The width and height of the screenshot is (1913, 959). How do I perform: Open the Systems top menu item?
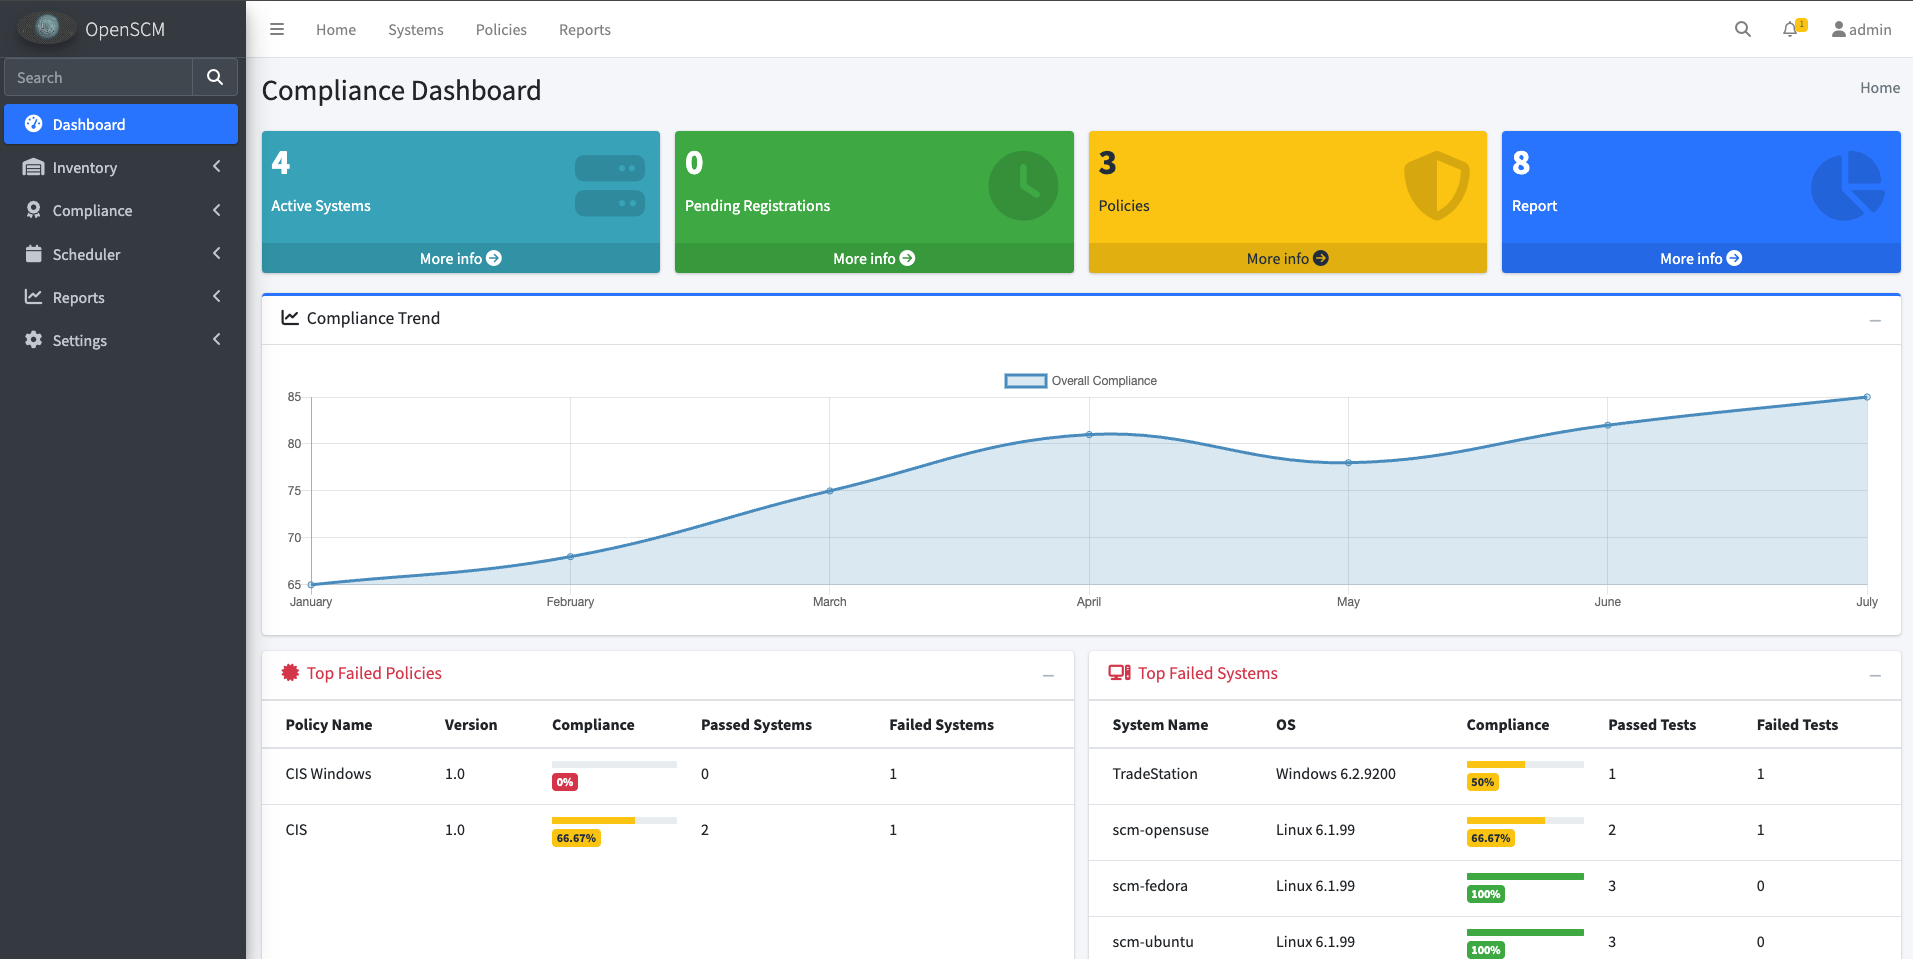click(415, 30)
